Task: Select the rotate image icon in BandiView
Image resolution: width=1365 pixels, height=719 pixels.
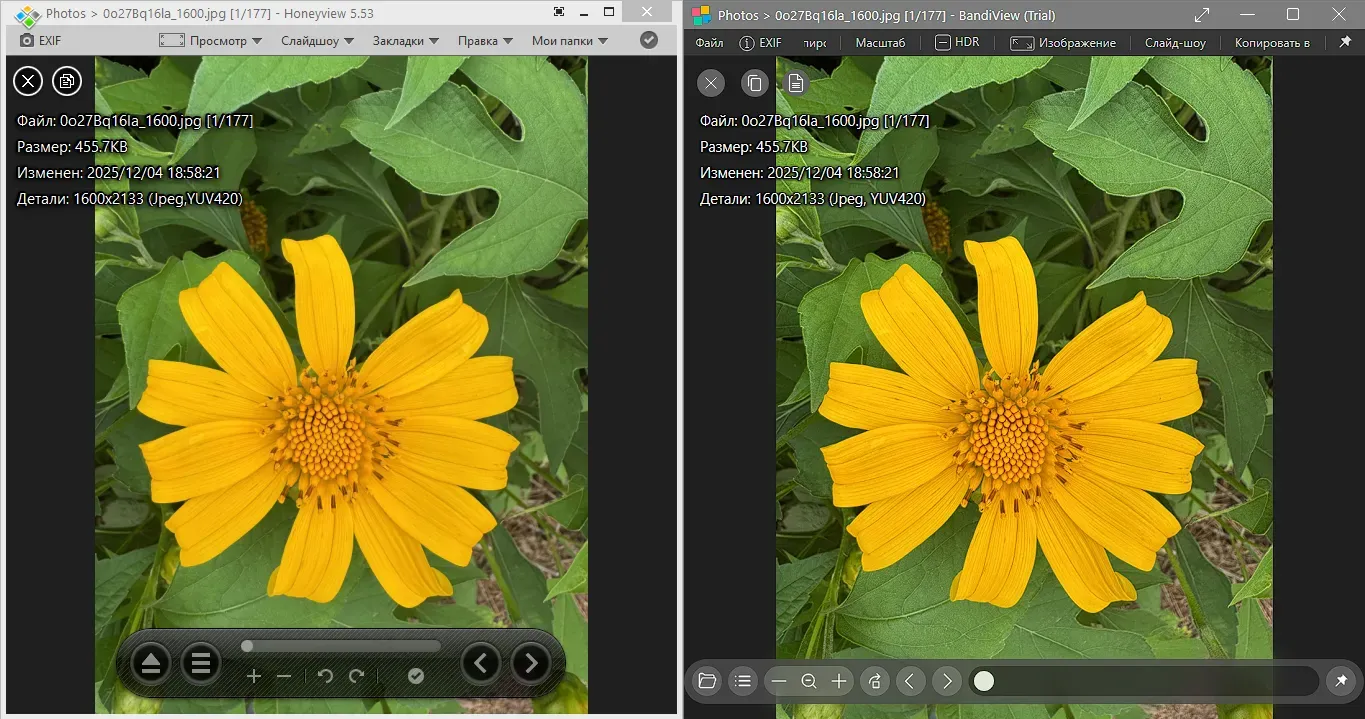Action: coord(874,681)
